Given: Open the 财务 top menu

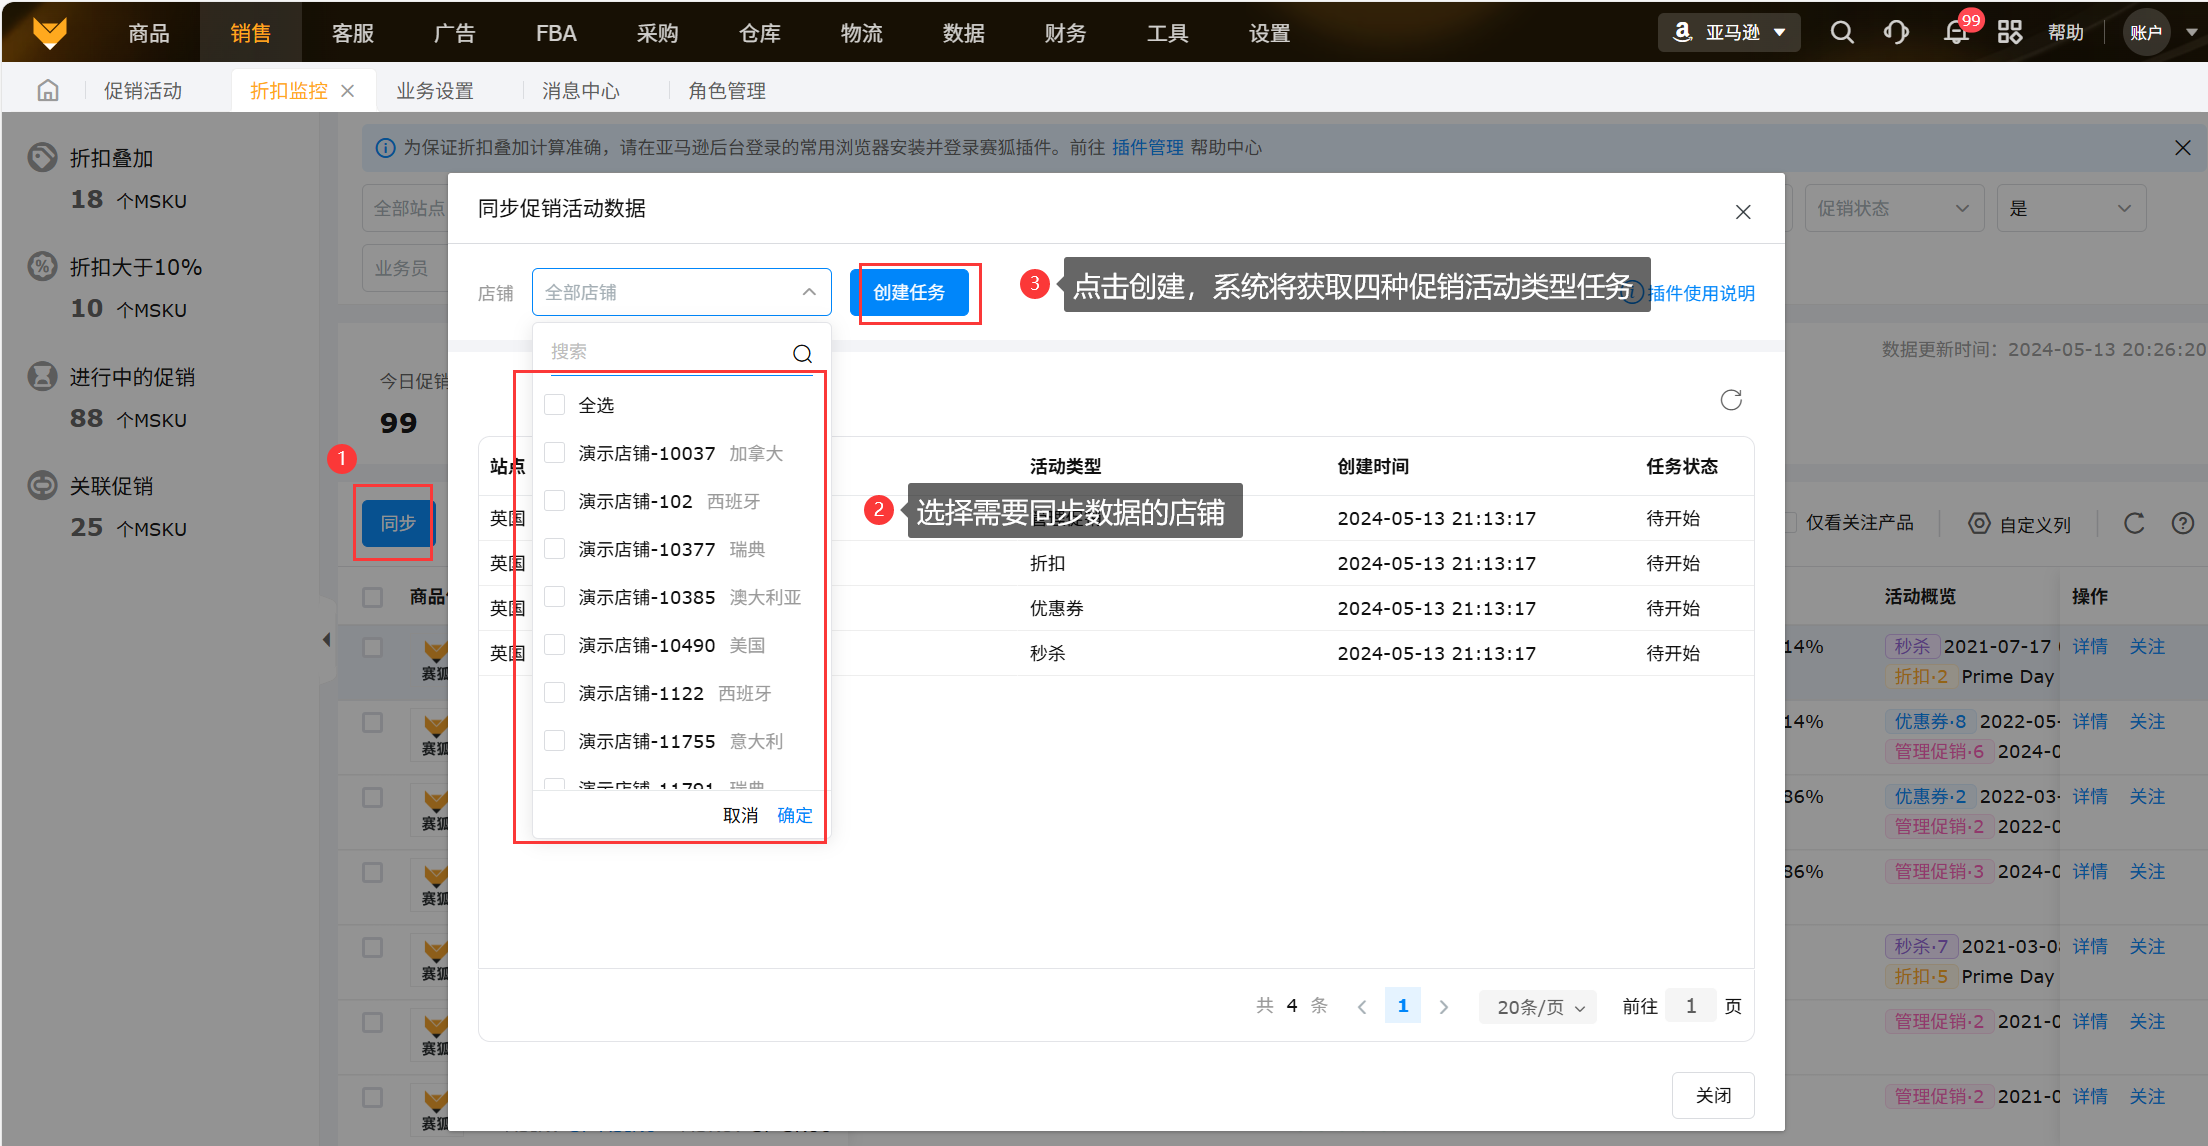Looking at the screenshot, I should click(1064, 33).
